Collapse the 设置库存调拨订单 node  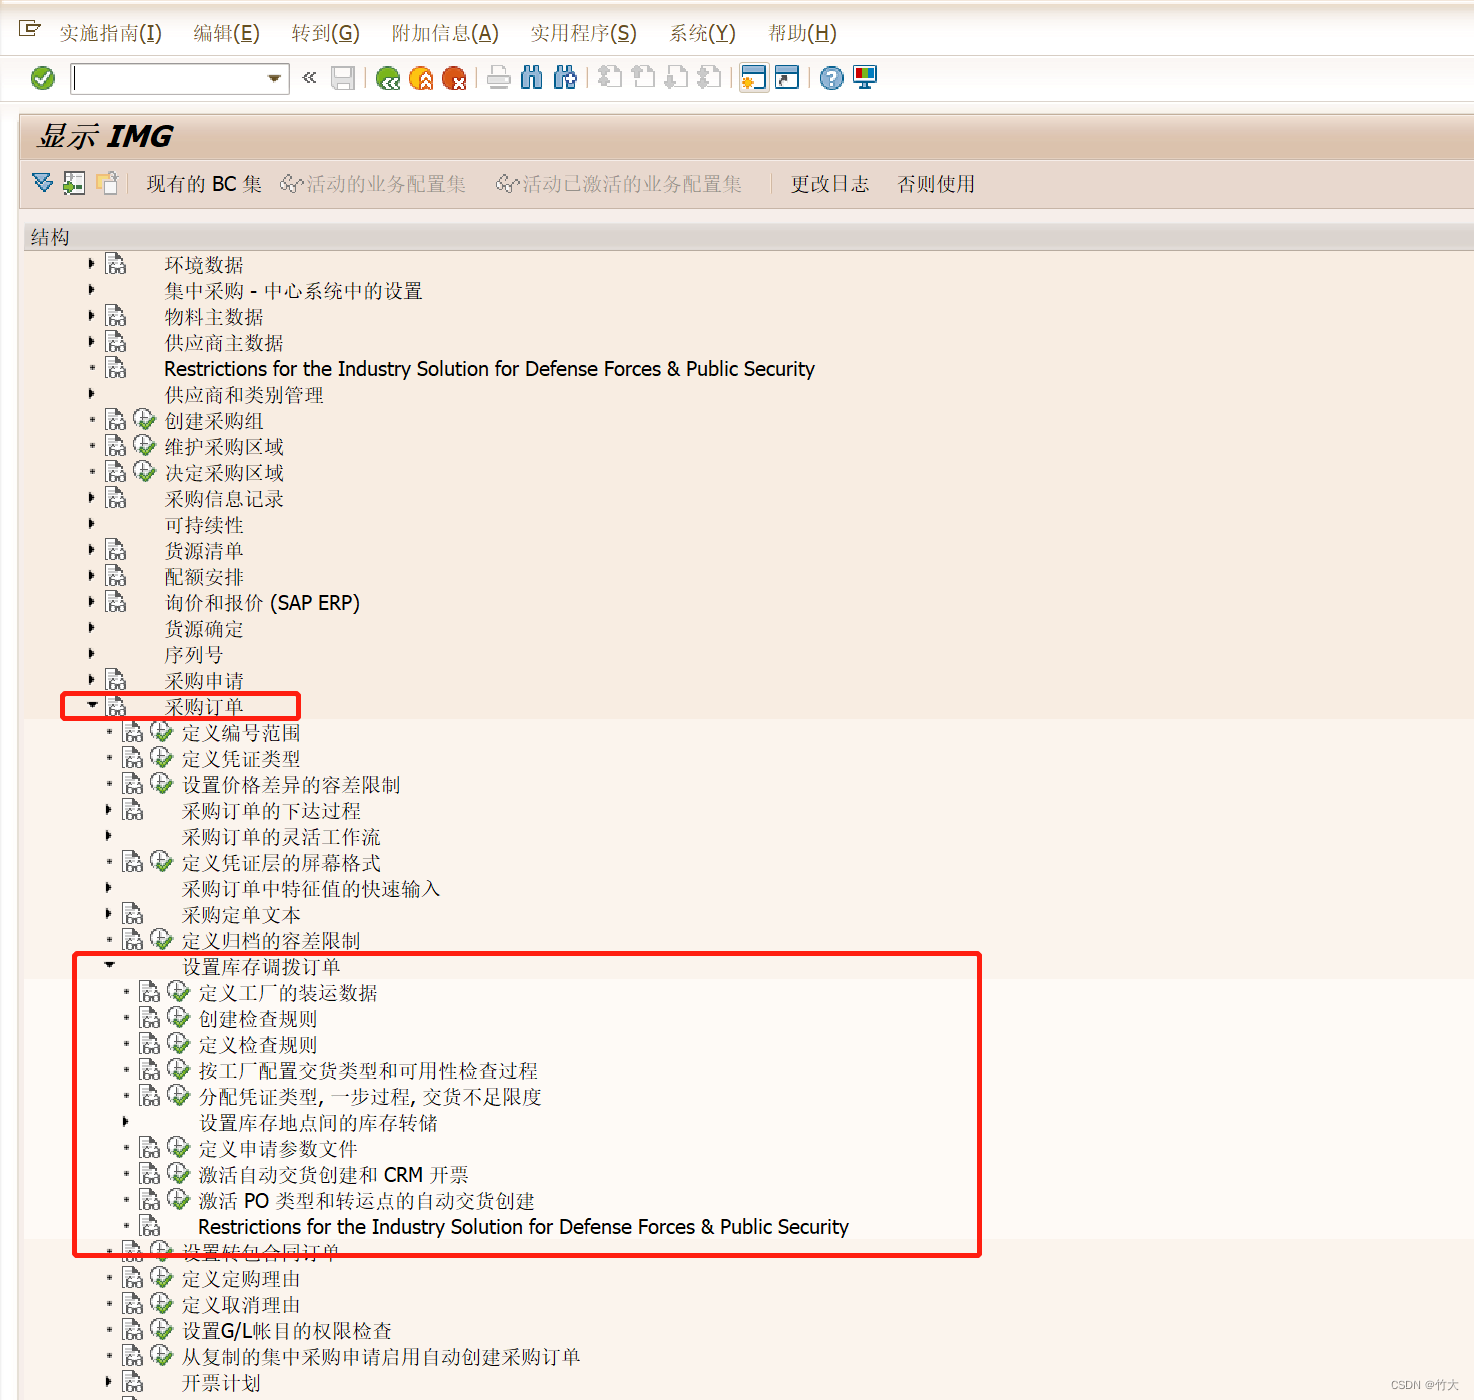[110, 965]
